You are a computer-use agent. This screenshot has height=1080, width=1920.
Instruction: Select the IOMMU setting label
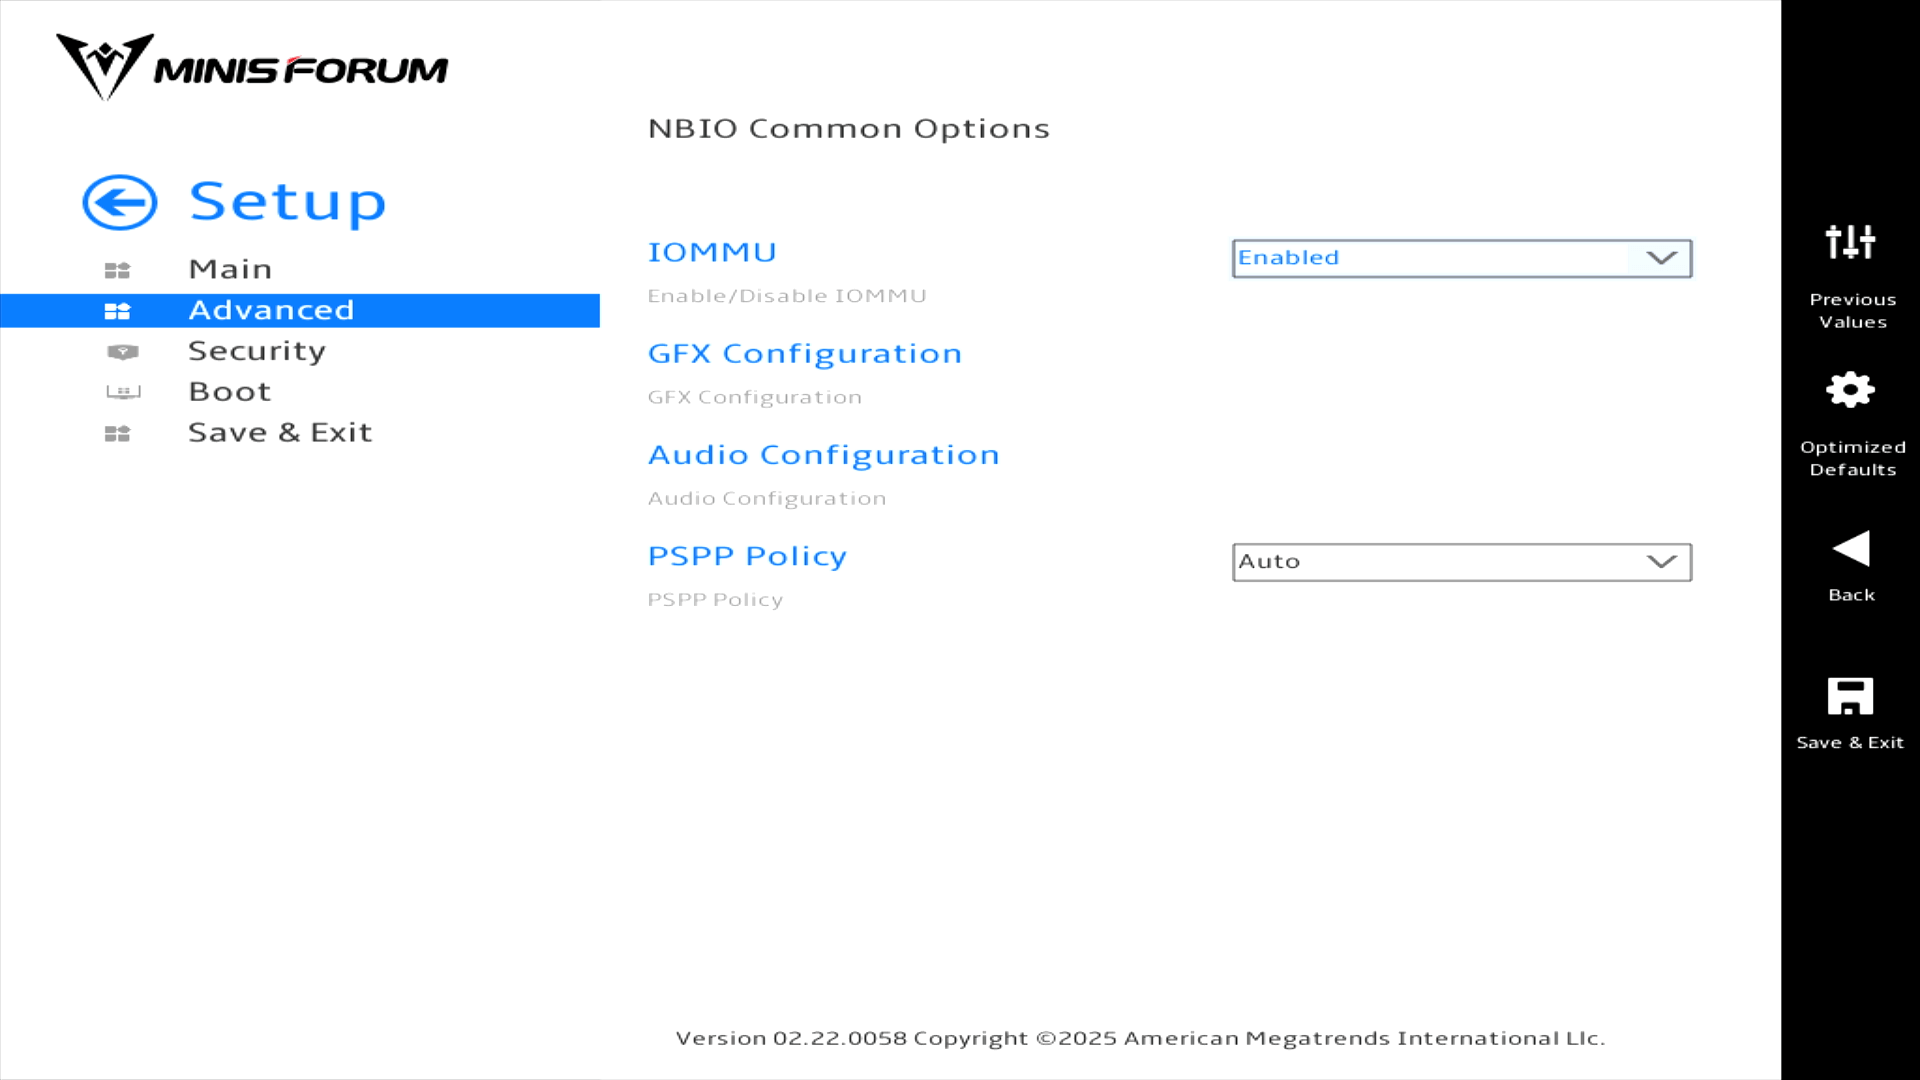click(x=712, y=252)
